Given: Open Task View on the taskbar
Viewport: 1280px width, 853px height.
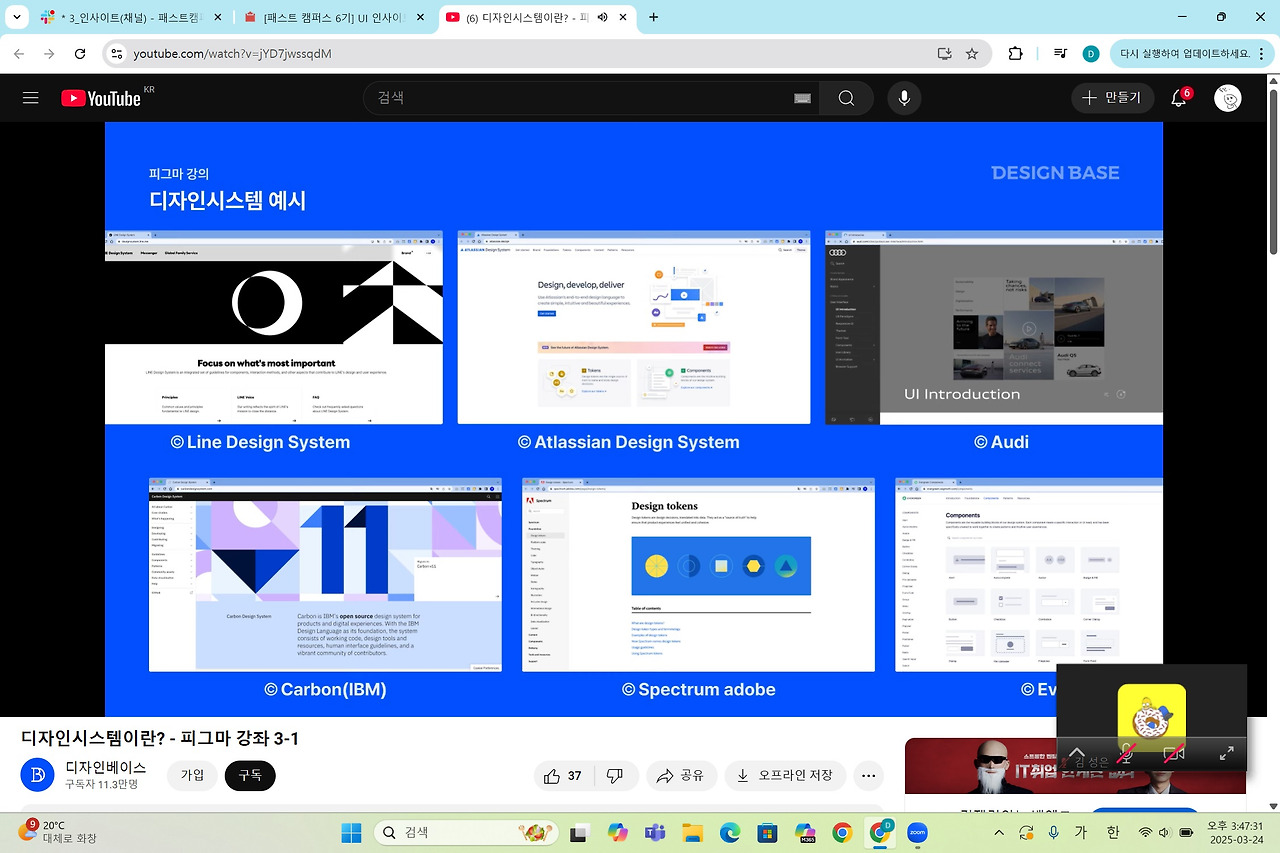Looking at the screenshot, I should (x=579, y=832).
